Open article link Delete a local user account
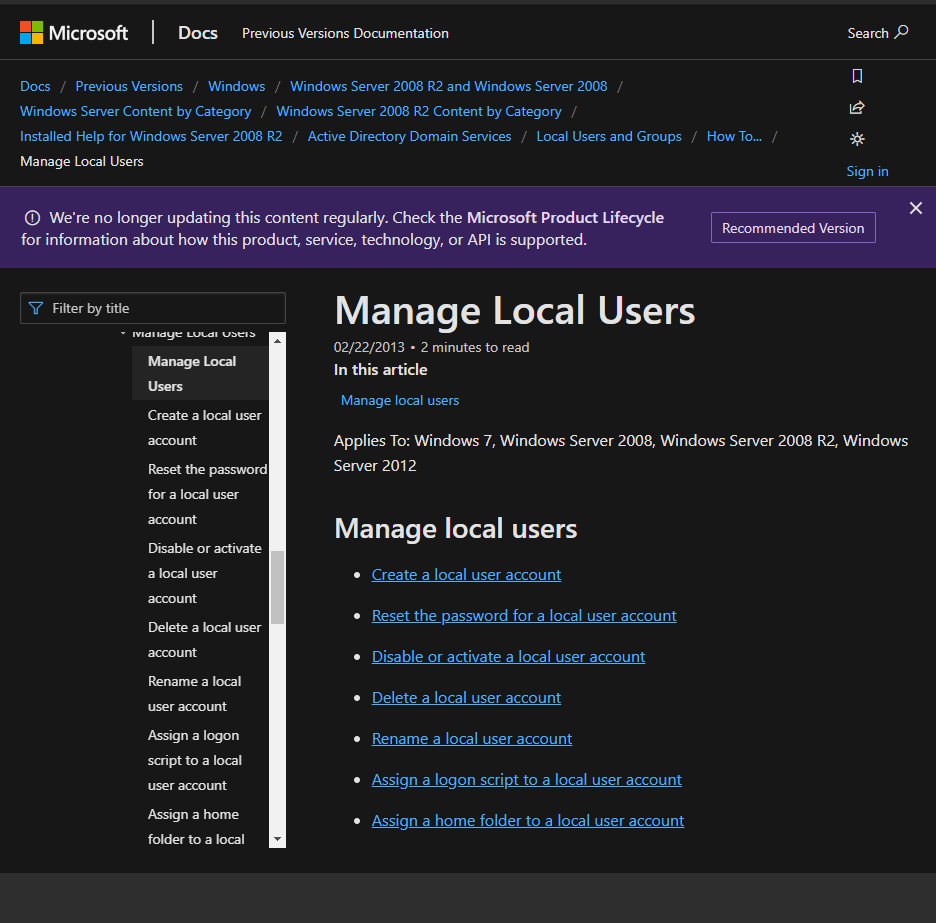This screenshot has height=923, width=936. click(x=466, y=697)
